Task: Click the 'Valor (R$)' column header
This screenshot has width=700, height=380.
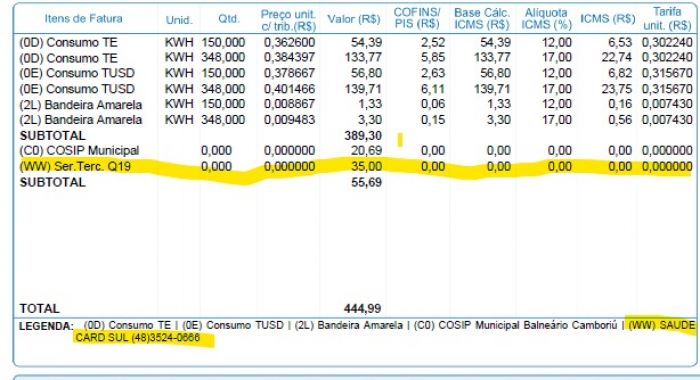Action: [354, 19]
